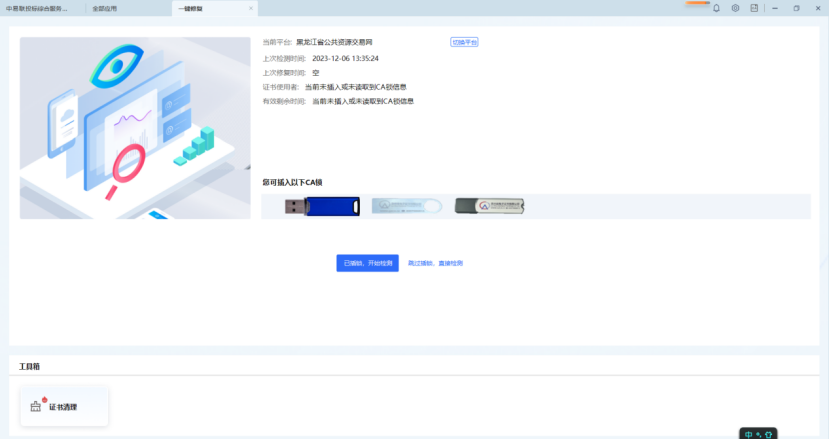829x439 pixels.
Task: Click the 已插锁，开始检测 button
Action: [367, 263]
